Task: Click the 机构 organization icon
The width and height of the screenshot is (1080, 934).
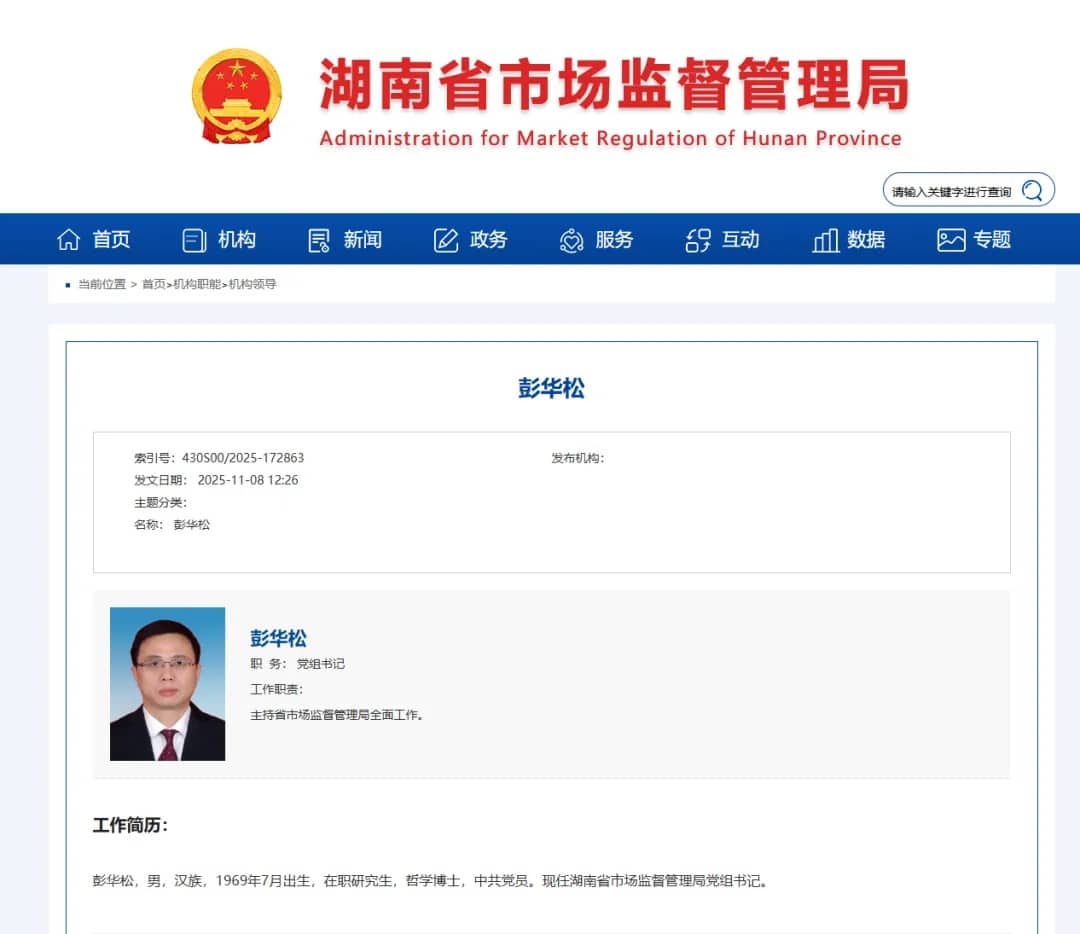Action: [x=193, y=239]
